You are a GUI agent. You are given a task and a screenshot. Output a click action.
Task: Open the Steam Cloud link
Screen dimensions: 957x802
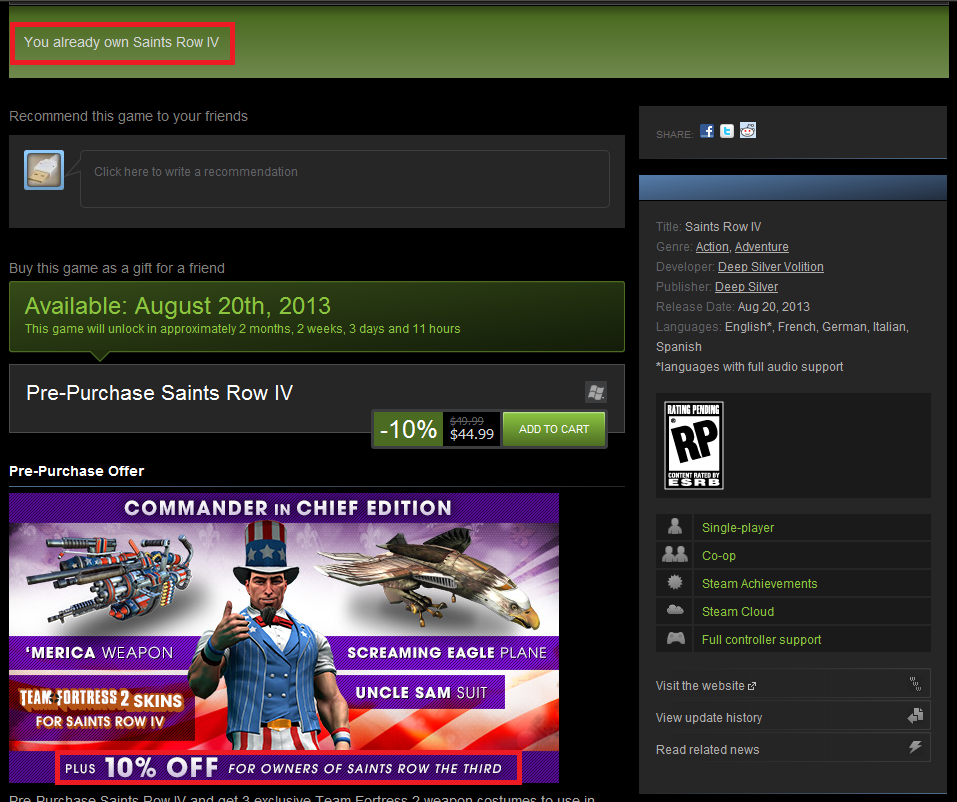point(738,612)
